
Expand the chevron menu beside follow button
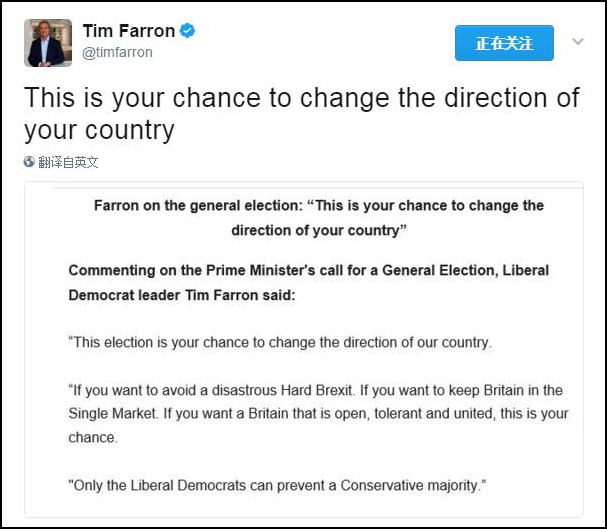pos(577,42)
